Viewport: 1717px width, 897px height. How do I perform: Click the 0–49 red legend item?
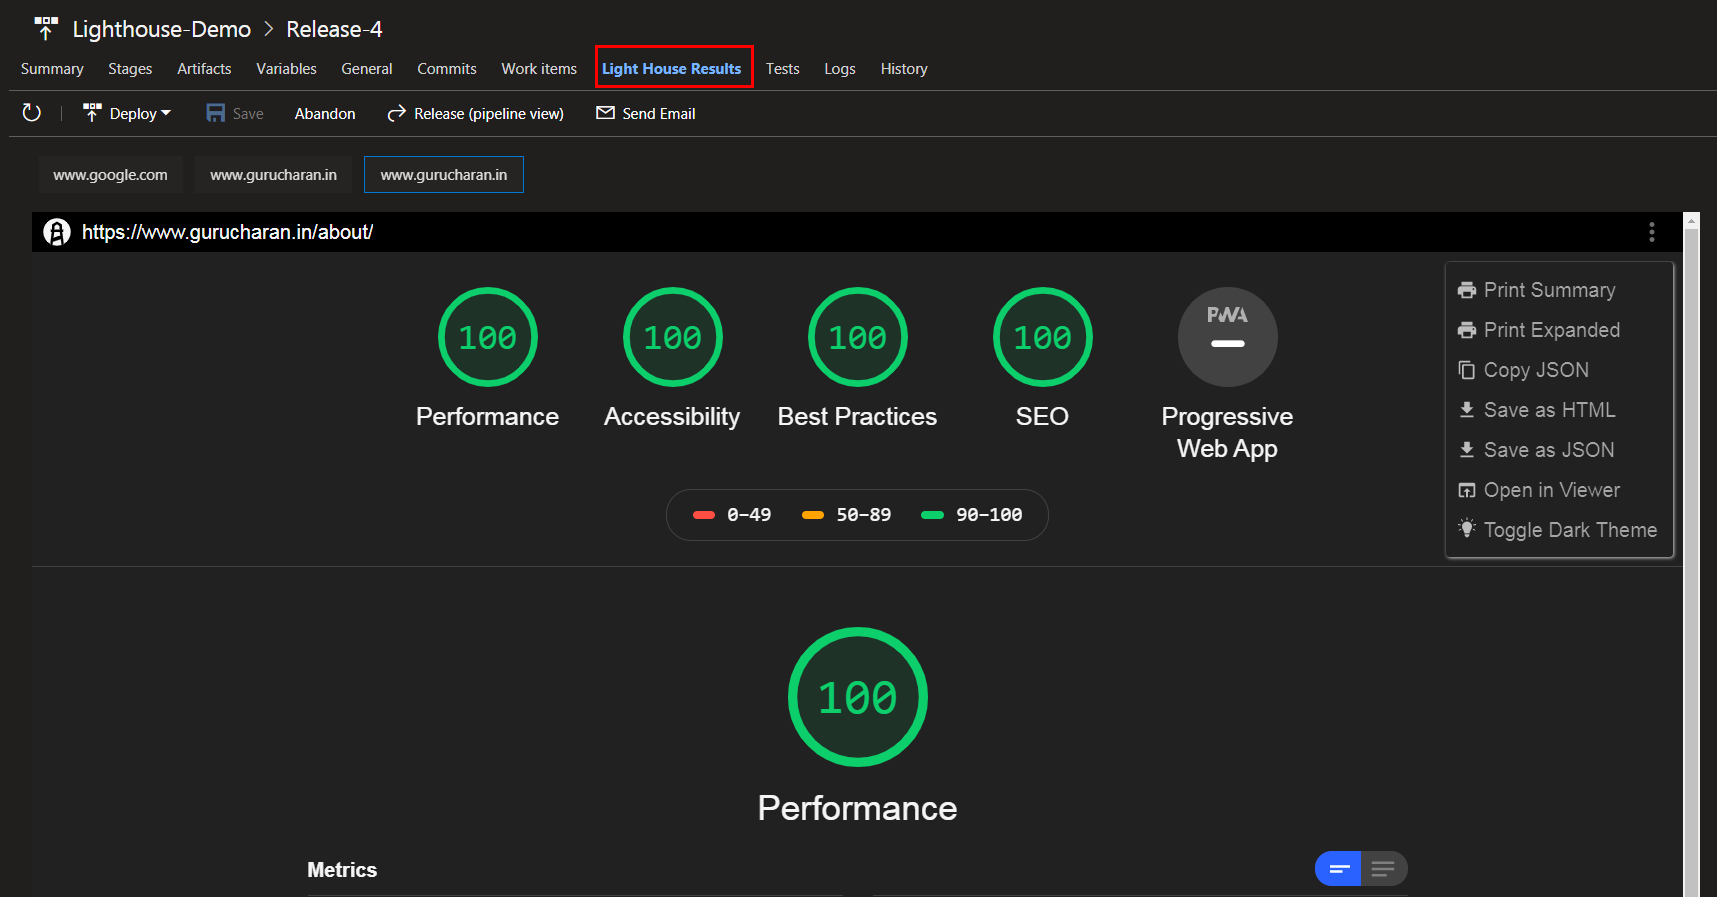coord(732,515)
